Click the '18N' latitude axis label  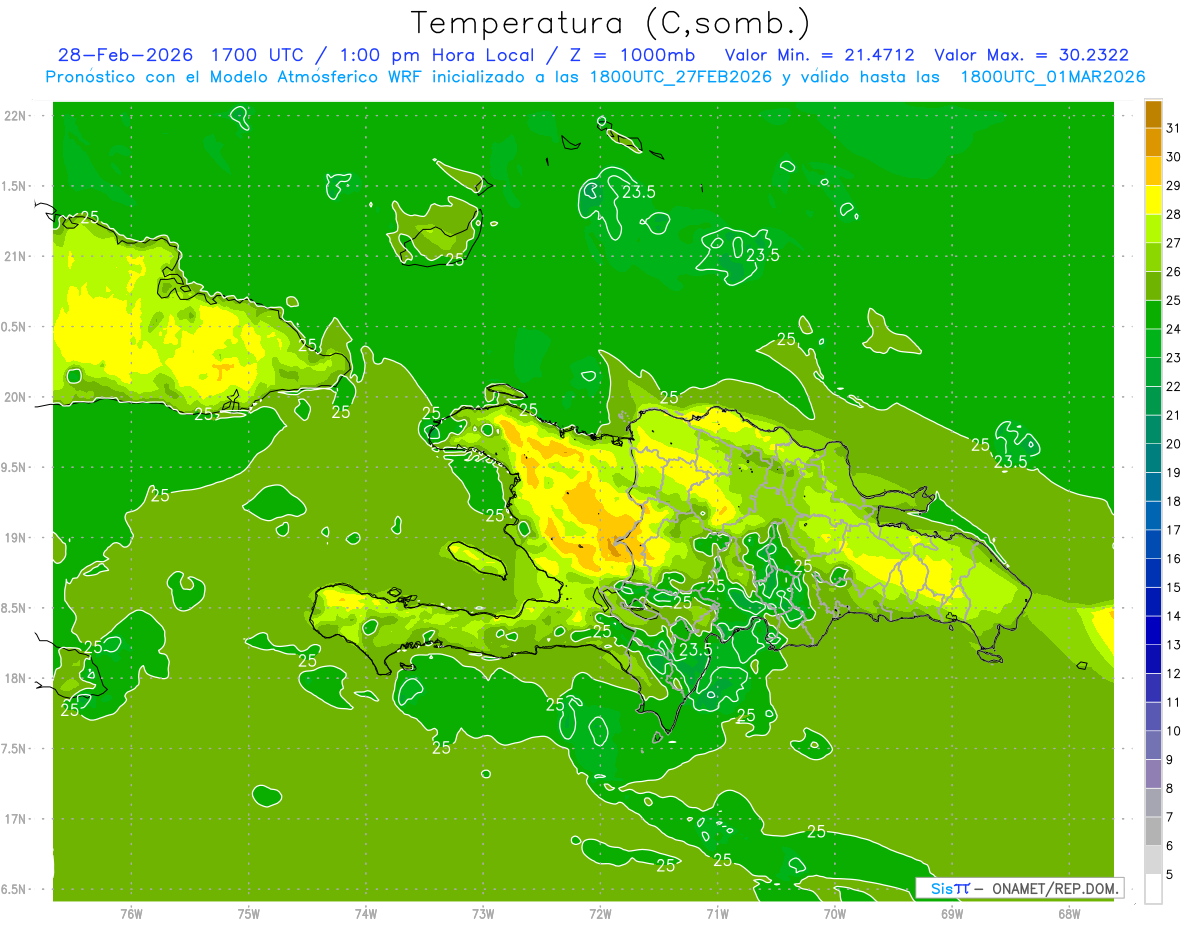click(16, 678)
